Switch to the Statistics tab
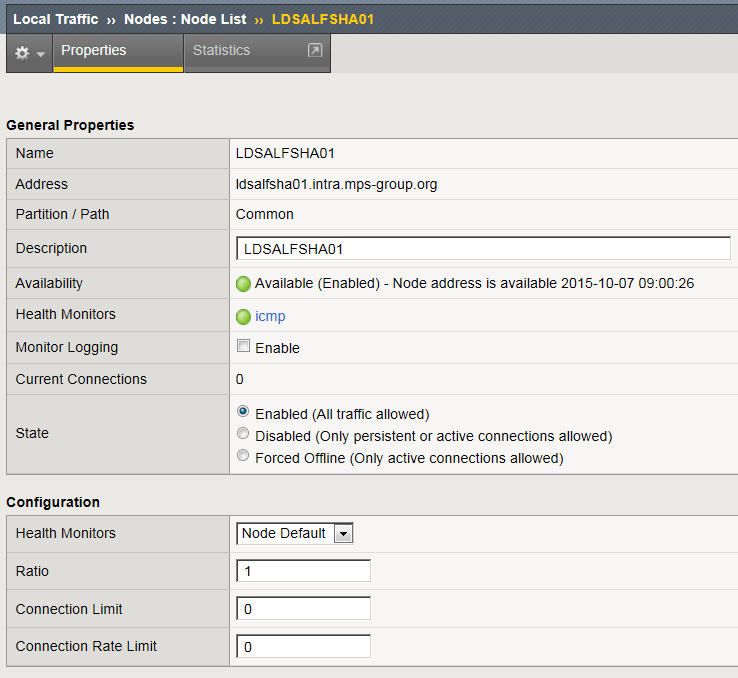This screenshot has height=678, width=738. pos(221,50)
